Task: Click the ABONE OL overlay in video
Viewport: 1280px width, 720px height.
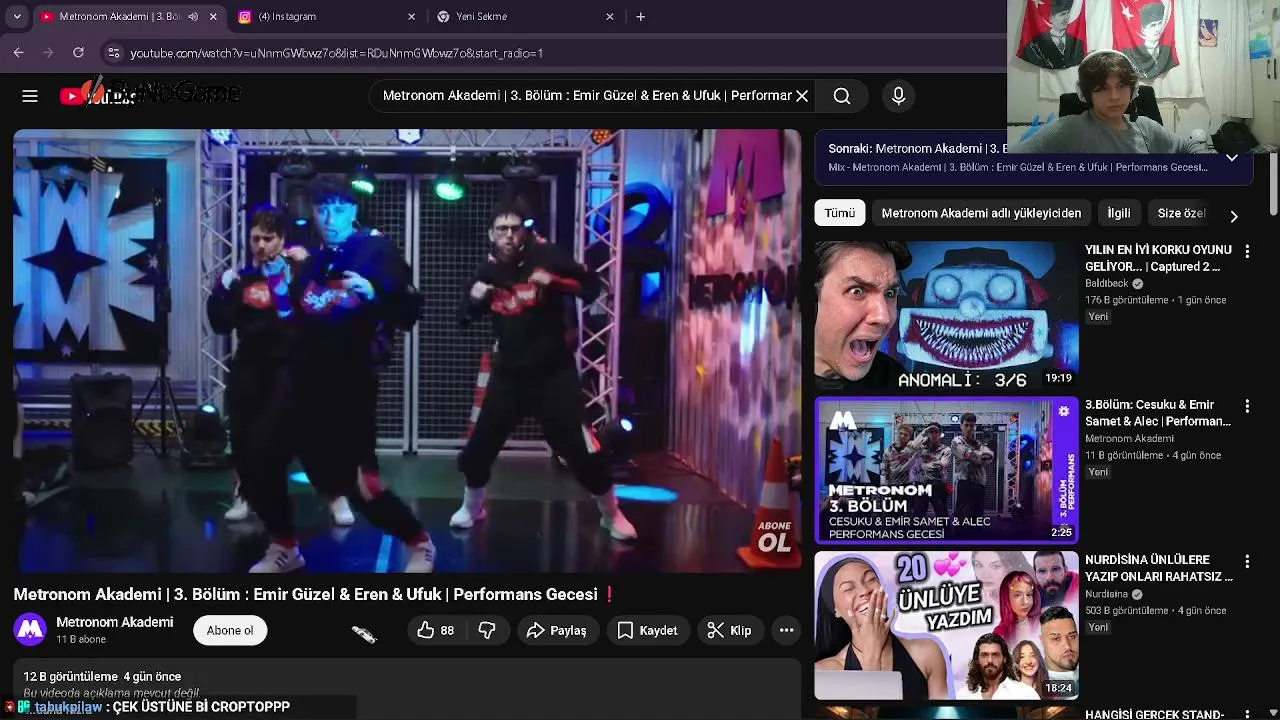Action: (x=774, y=538)
